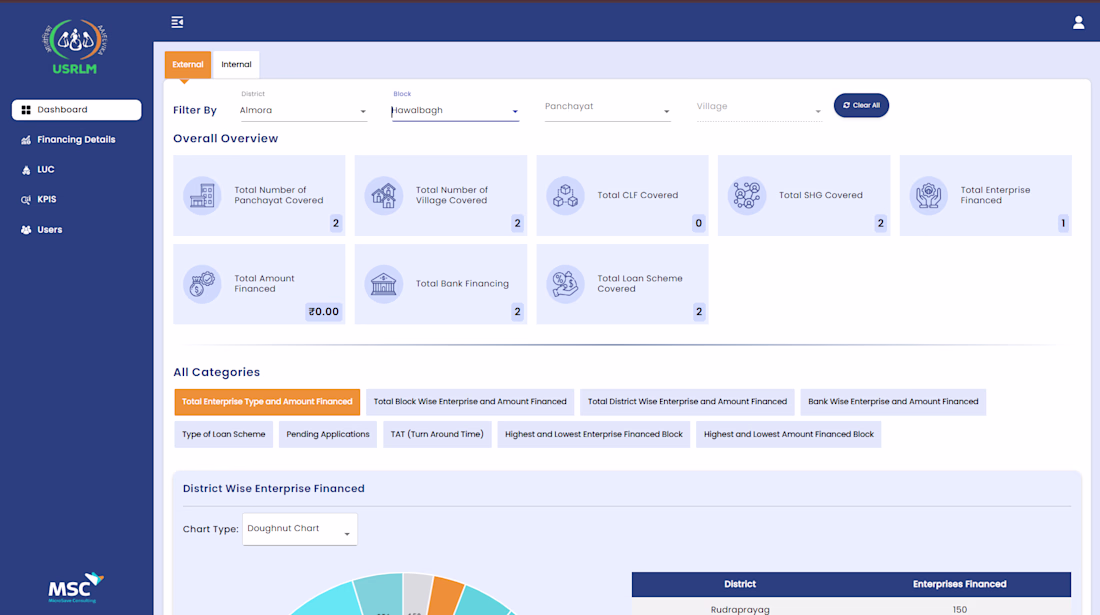Click the MSC MicroSave Consulting logo
Screen dimensions: 1100x615
tap(75, 588)
